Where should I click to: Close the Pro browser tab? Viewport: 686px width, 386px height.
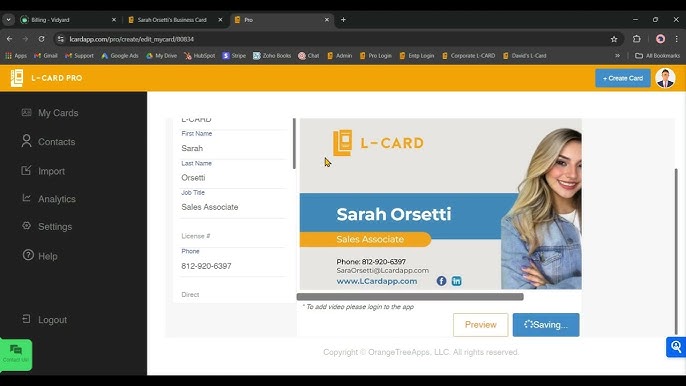(x=326, y=20)
